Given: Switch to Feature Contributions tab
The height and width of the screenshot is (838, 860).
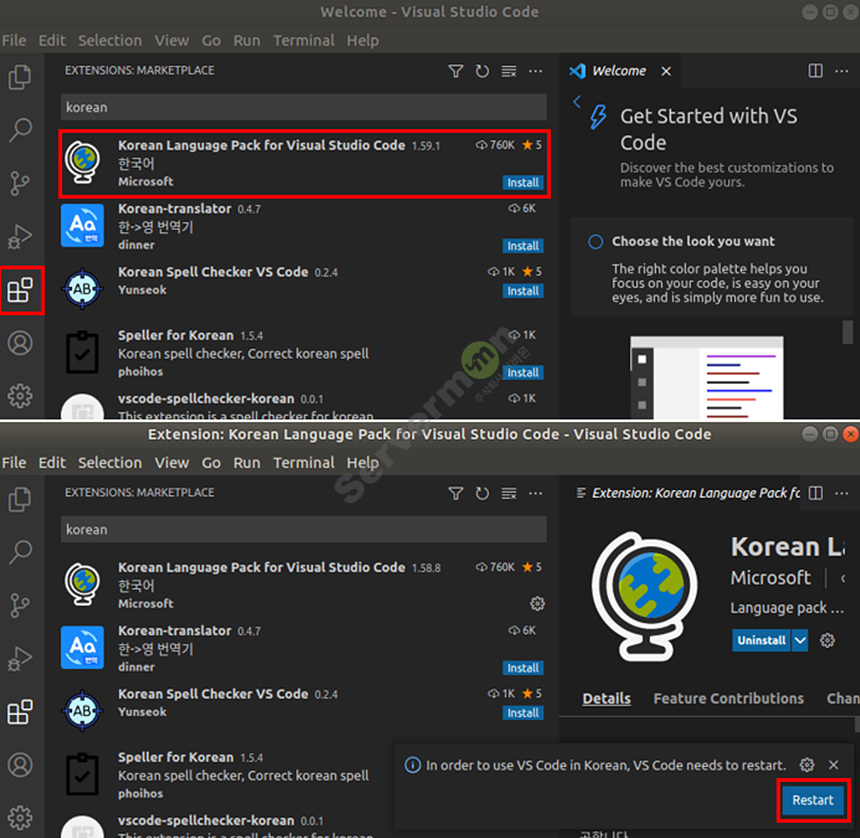Looking at the screenshot, I should pyautogui.click(x=728, y=698).
